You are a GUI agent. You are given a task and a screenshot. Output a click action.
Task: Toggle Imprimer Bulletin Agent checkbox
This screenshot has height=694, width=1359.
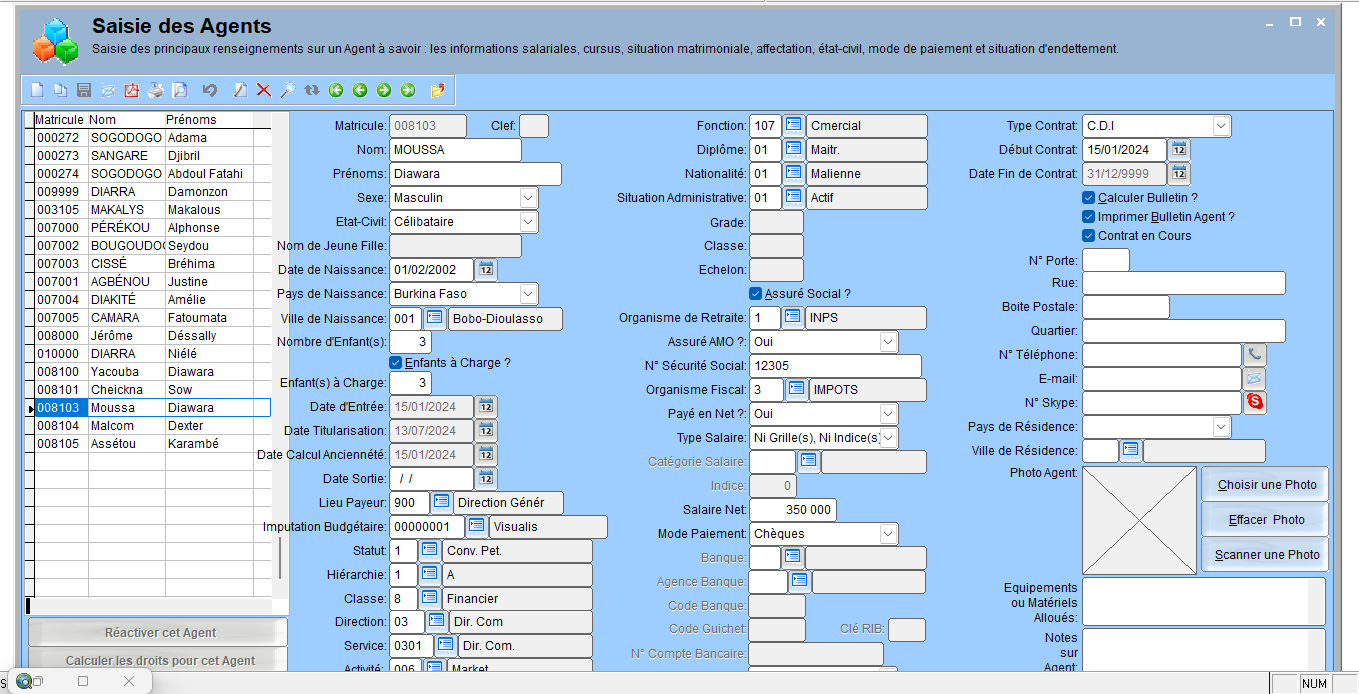click(1089, 217)
